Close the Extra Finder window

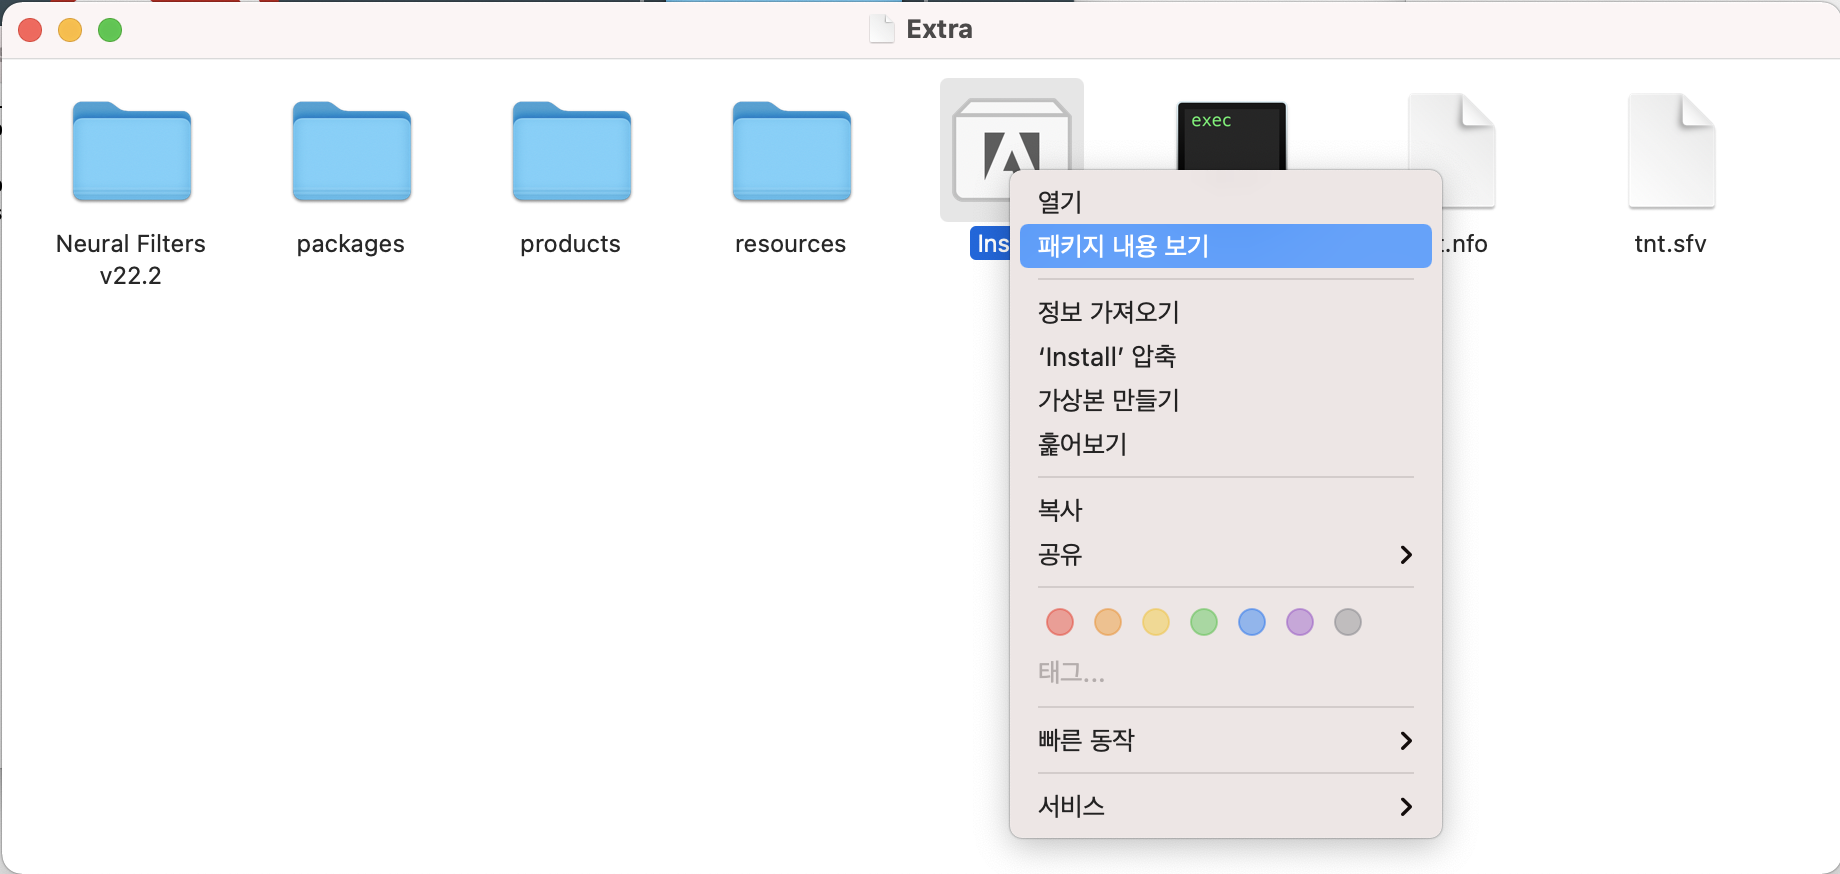pyautogui.click(x=30, y=30)
